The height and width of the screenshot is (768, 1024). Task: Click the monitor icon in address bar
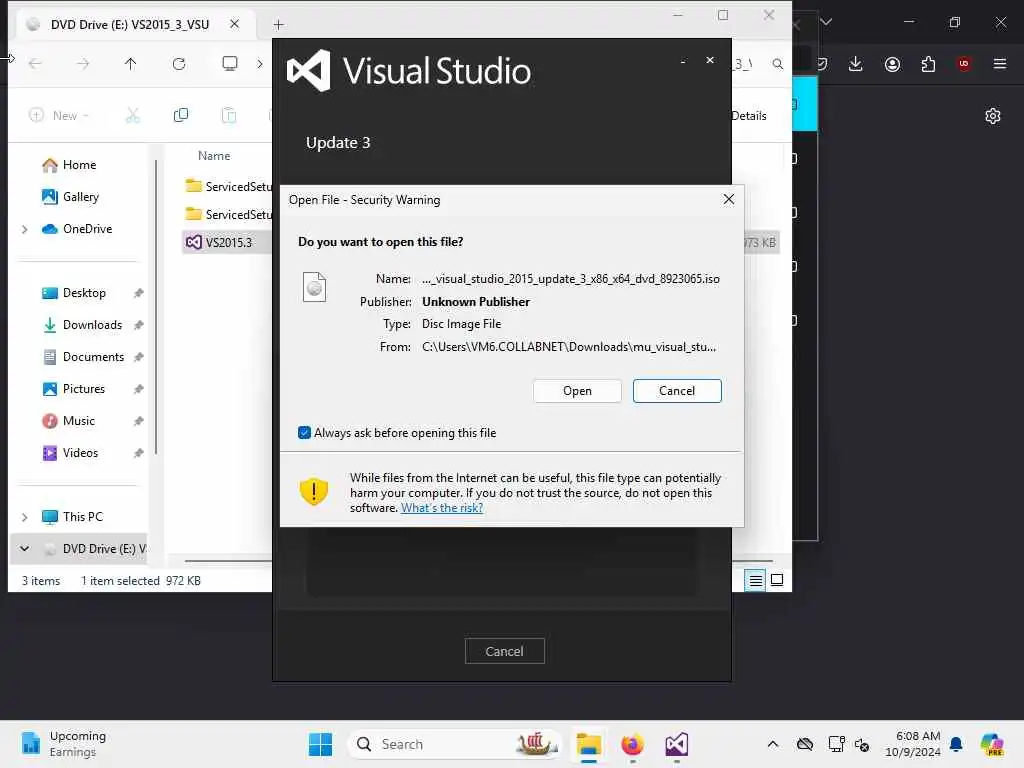pos(230,63)
